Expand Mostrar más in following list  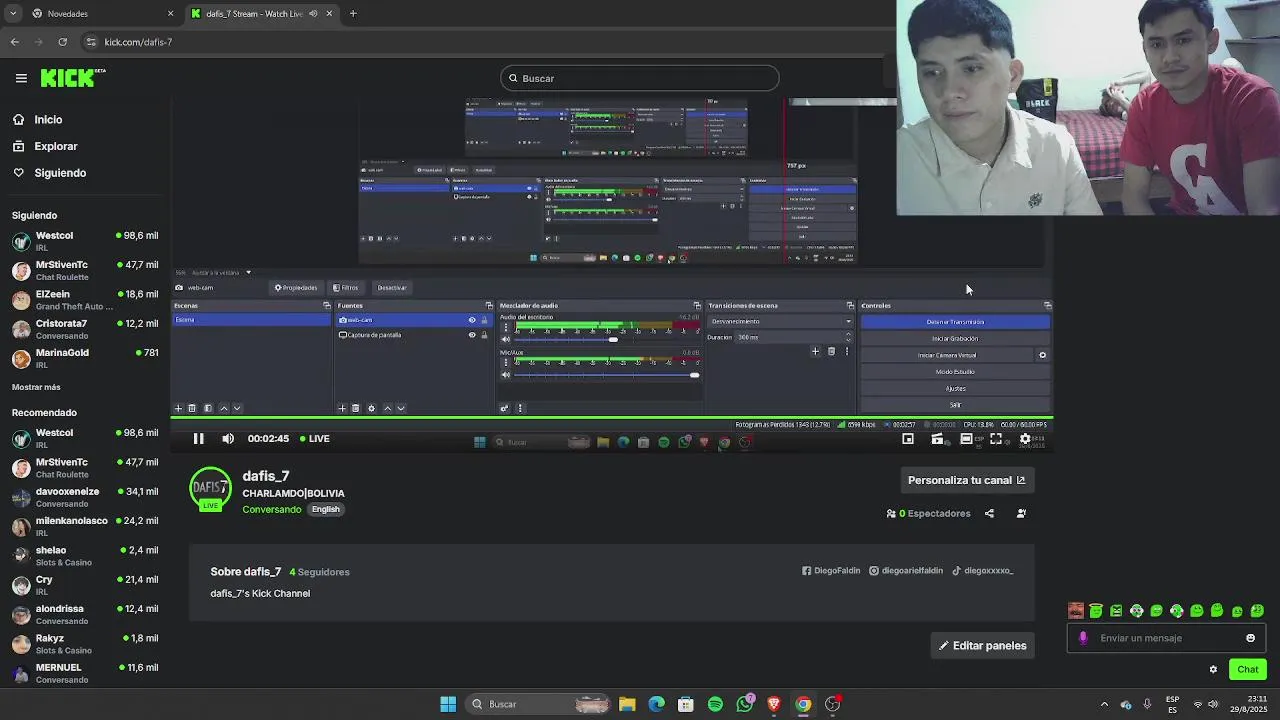(36, 387)
